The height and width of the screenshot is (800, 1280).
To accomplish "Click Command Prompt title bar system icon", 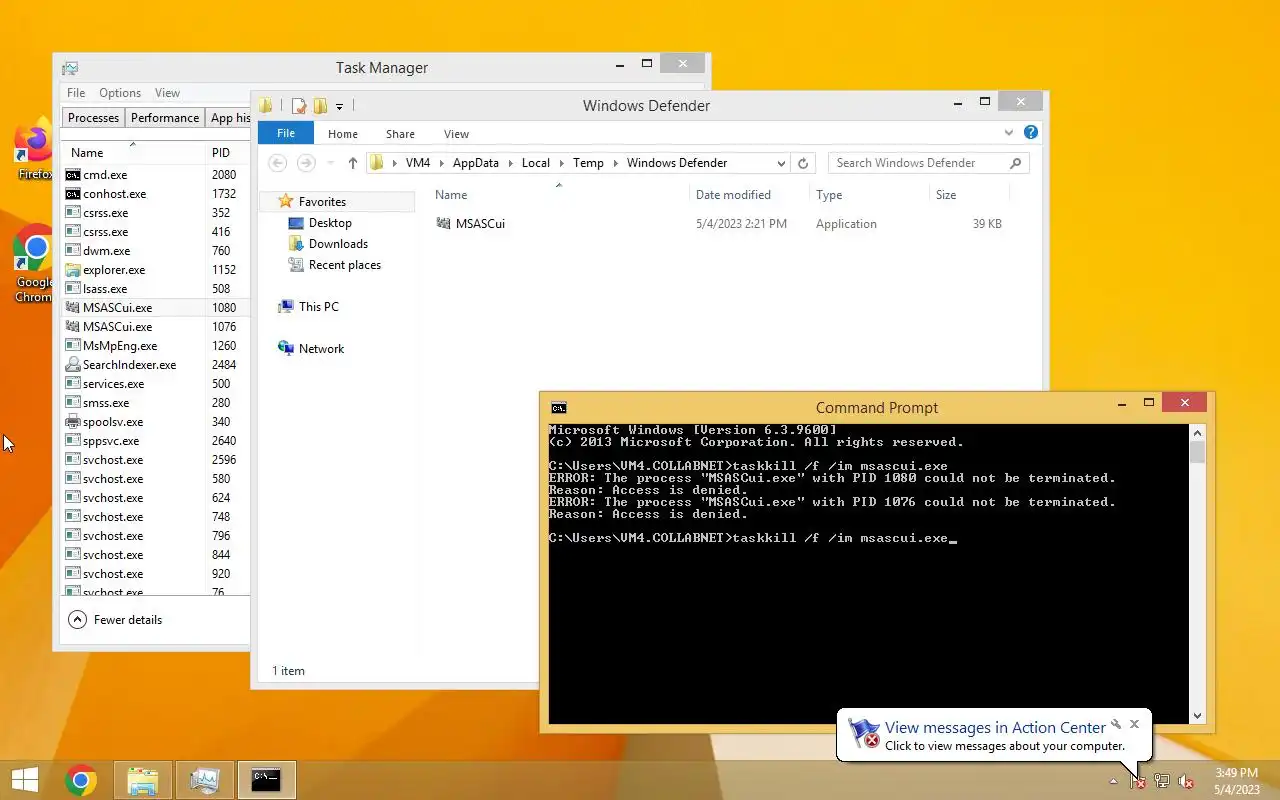I will pyautogui.click(x=559, y=408).
